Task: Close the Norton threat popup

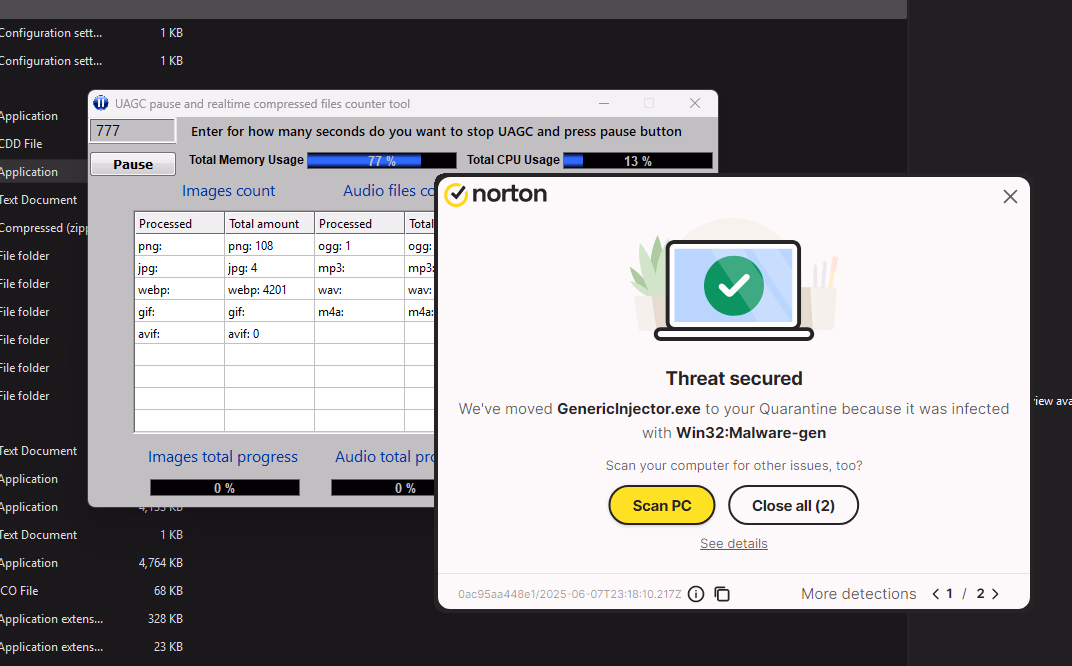Action: click(1010, 197)
